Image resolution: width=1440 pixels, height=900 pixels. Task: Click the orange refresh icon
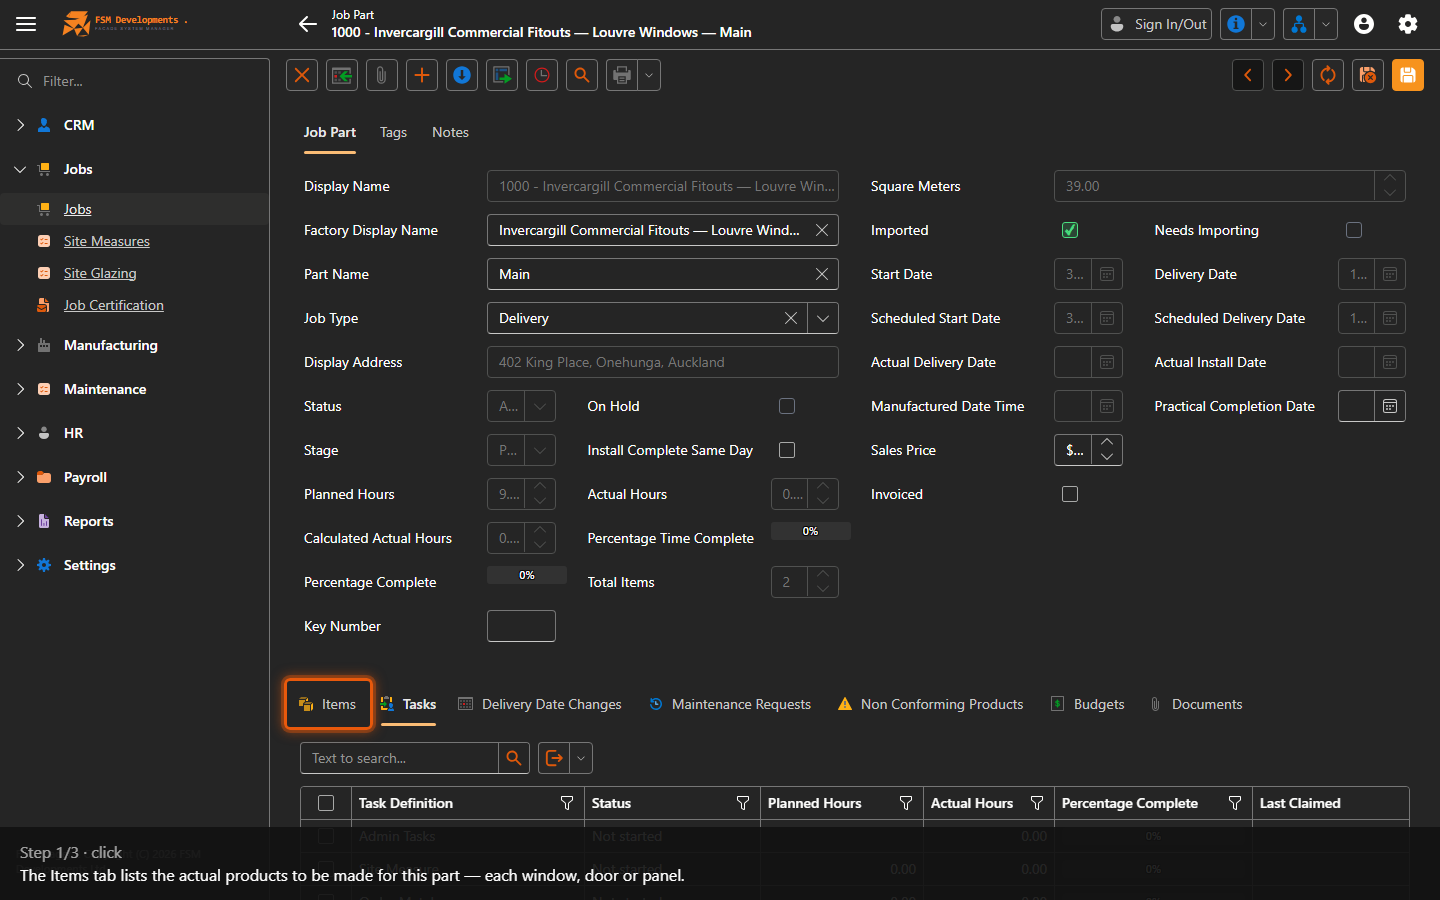[1327, 75]
